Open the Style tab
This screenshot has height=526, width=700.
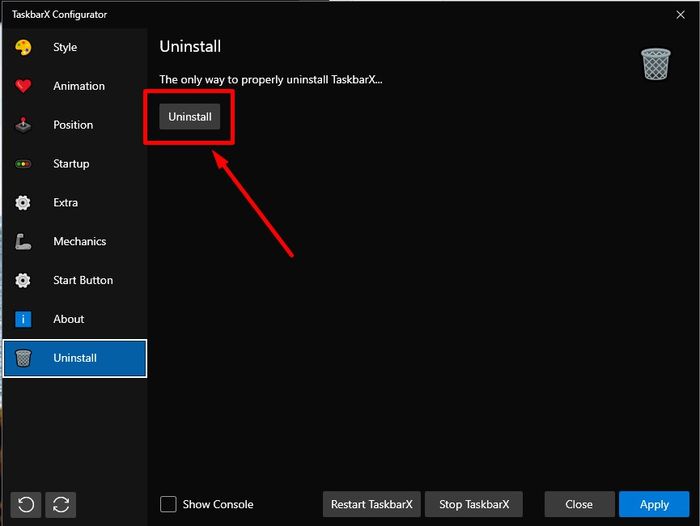point(75,47)
